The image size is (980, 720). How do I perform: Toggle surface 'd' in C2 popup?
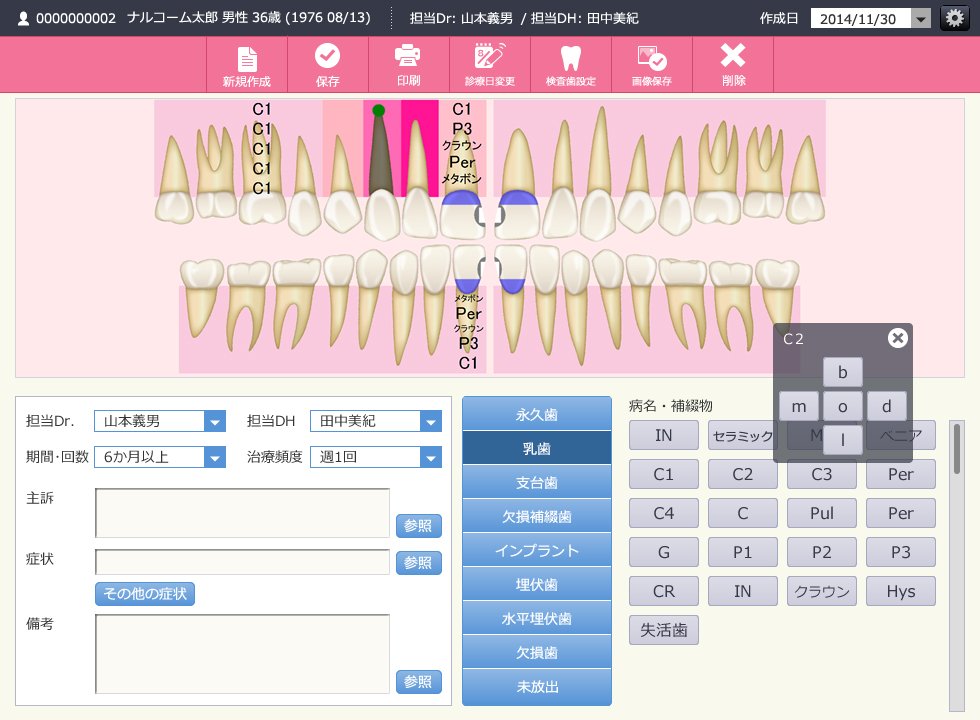pyautogui.click(x=886, y=407)
